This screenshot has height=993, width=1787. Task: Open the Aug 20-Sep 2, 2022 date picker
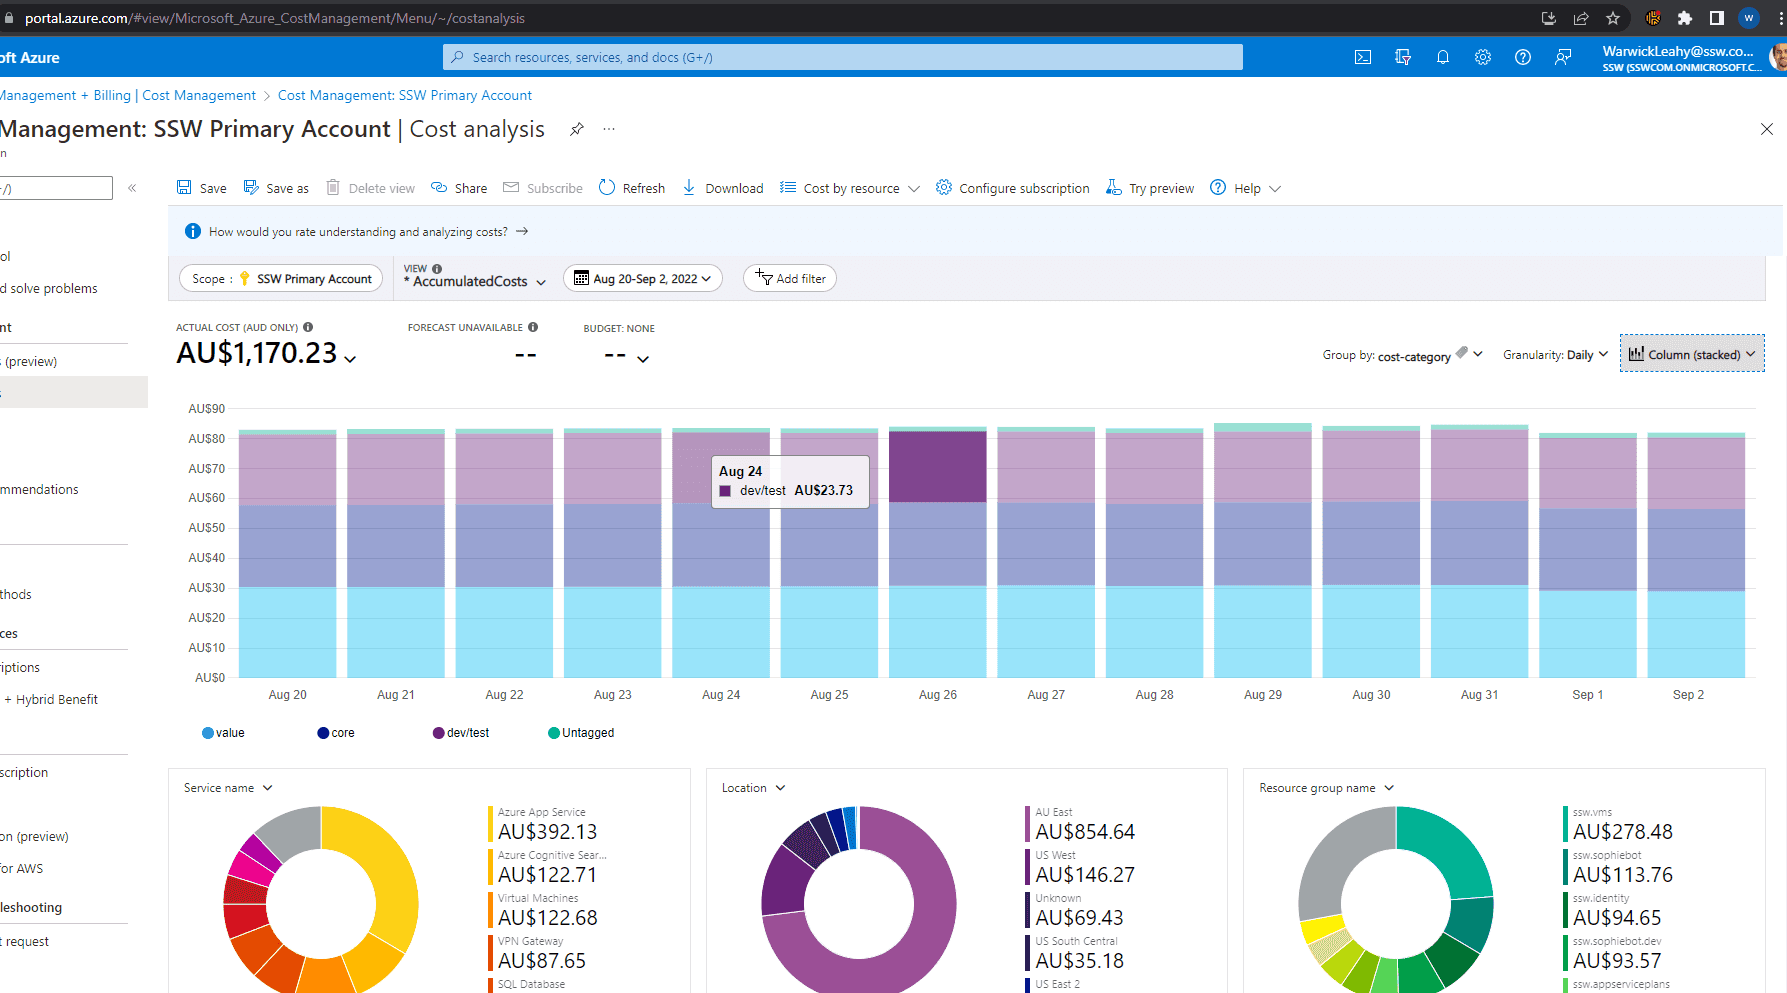click(643, 279)
